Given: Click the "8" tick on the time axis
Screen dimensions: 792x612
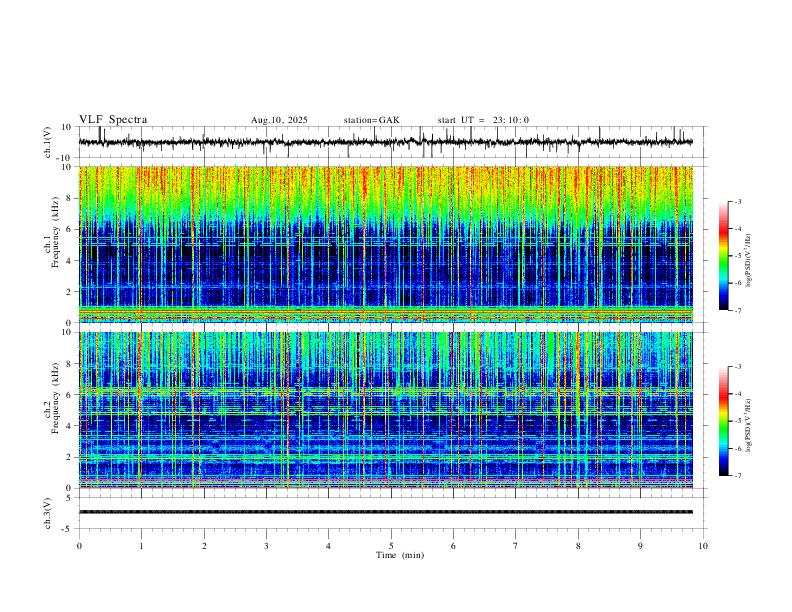Looking at the screenshot, I should coord(578,546).
